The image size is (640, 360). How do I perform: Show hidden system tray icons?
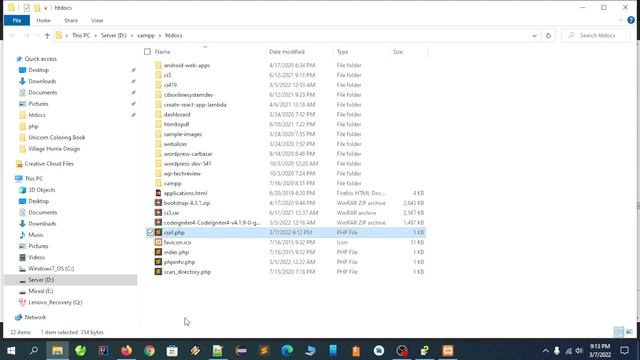tap(545, 351)
